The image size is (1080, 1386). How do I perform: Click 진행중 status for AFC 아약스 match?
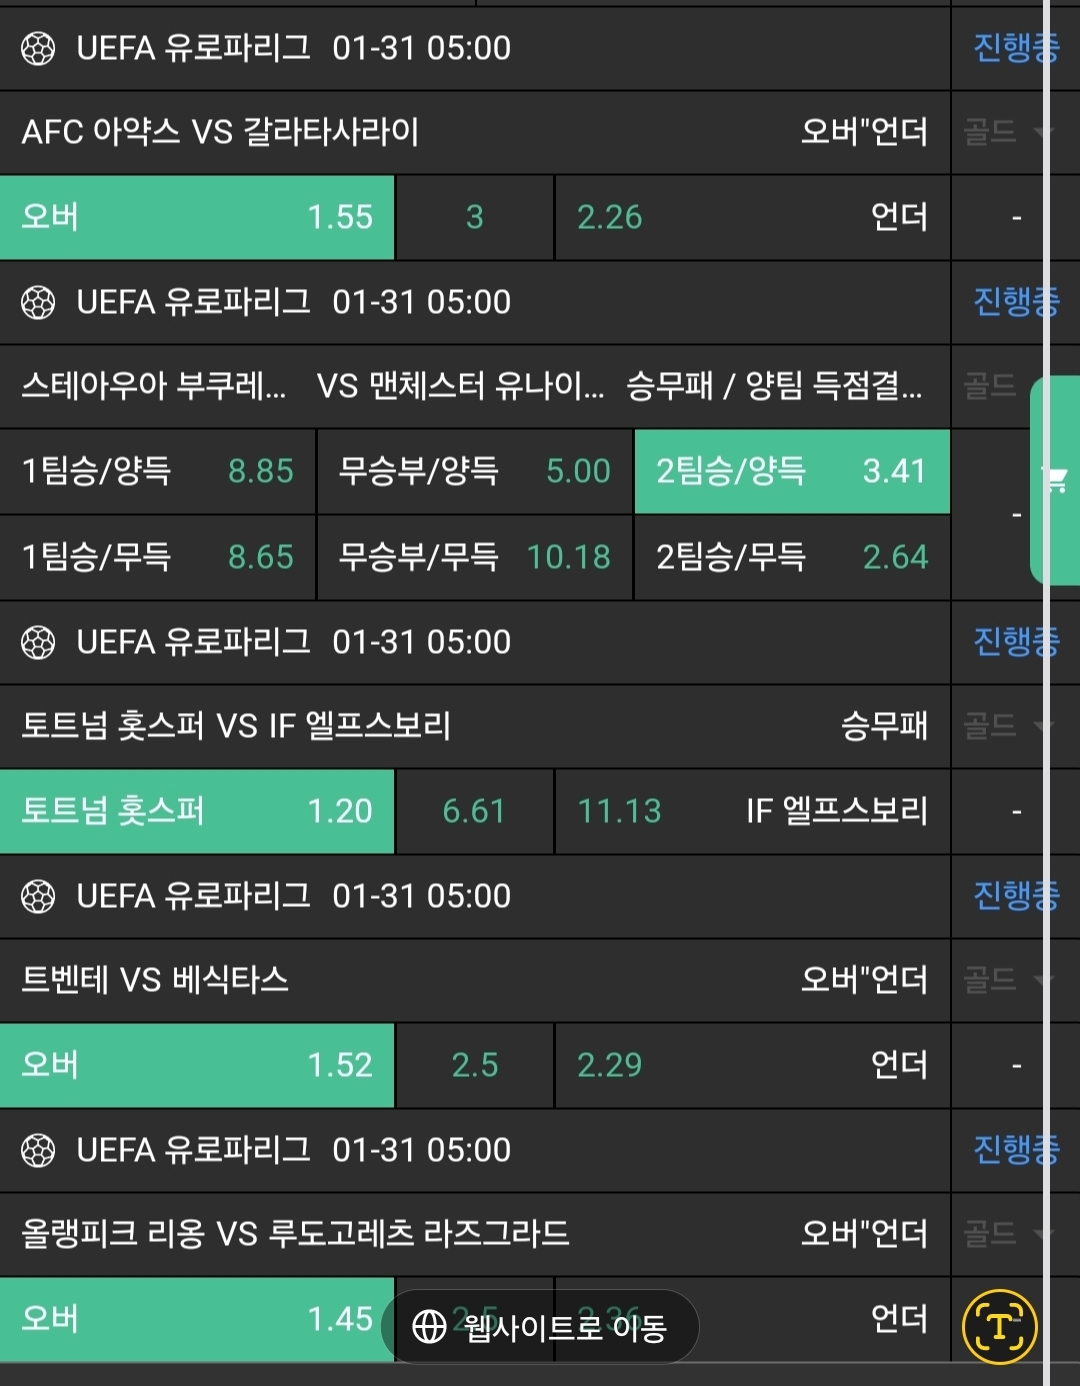tap(1014, 48)
